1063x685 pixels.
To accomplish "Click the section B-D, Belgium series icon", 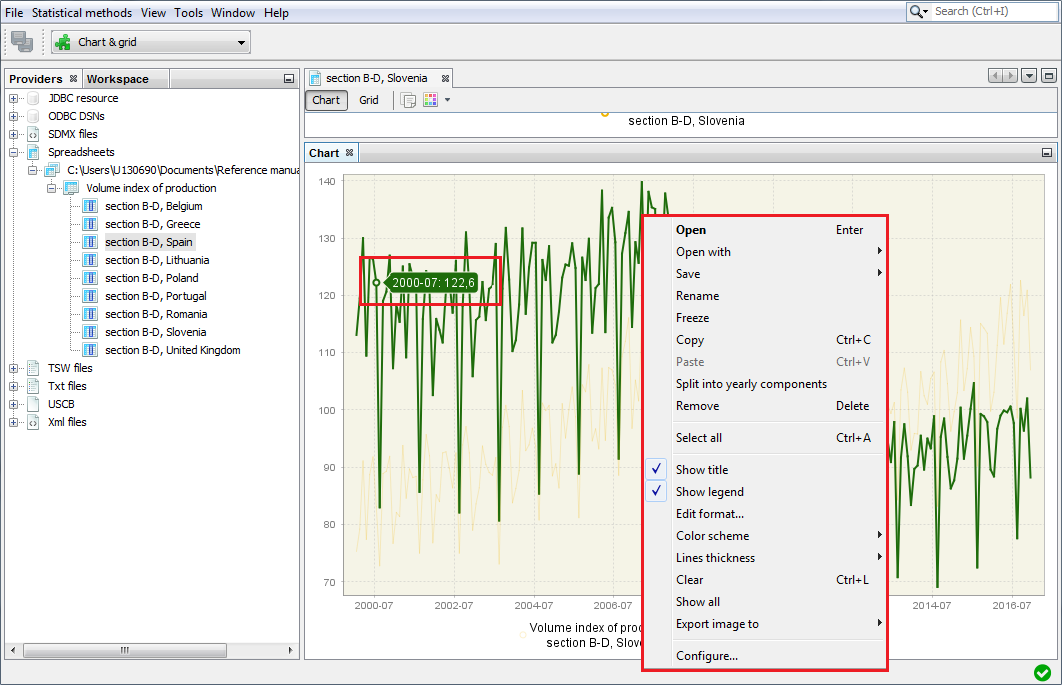I will point(90,206).
